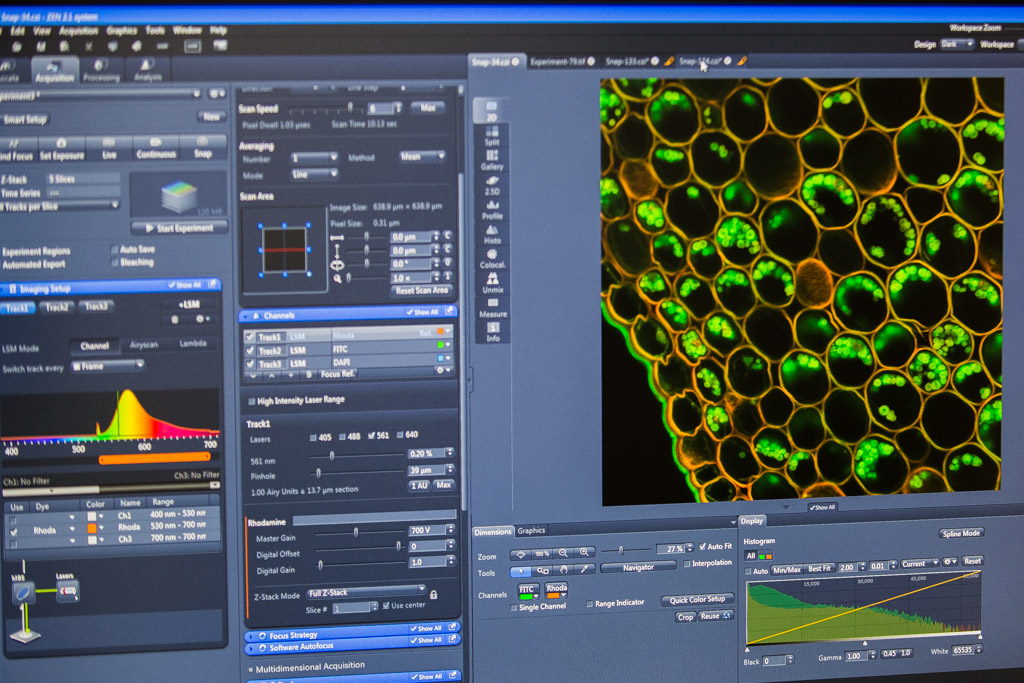Viewport: 1024px width, 683px height.
Task: Toggle the 488 laser checkbox
Action: (x=342, y=437)
